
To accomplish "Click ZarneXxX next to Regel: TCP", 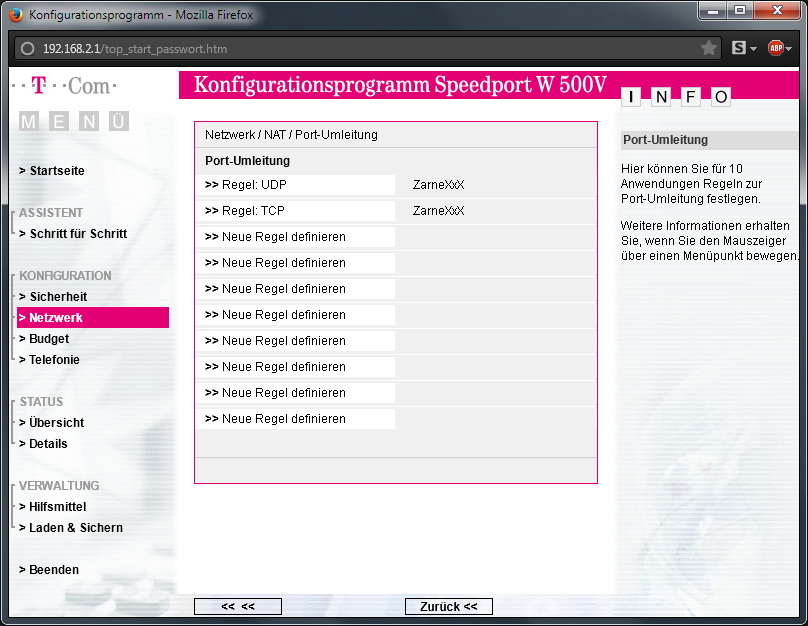I will pyautogui.click(x=439, y=211).
